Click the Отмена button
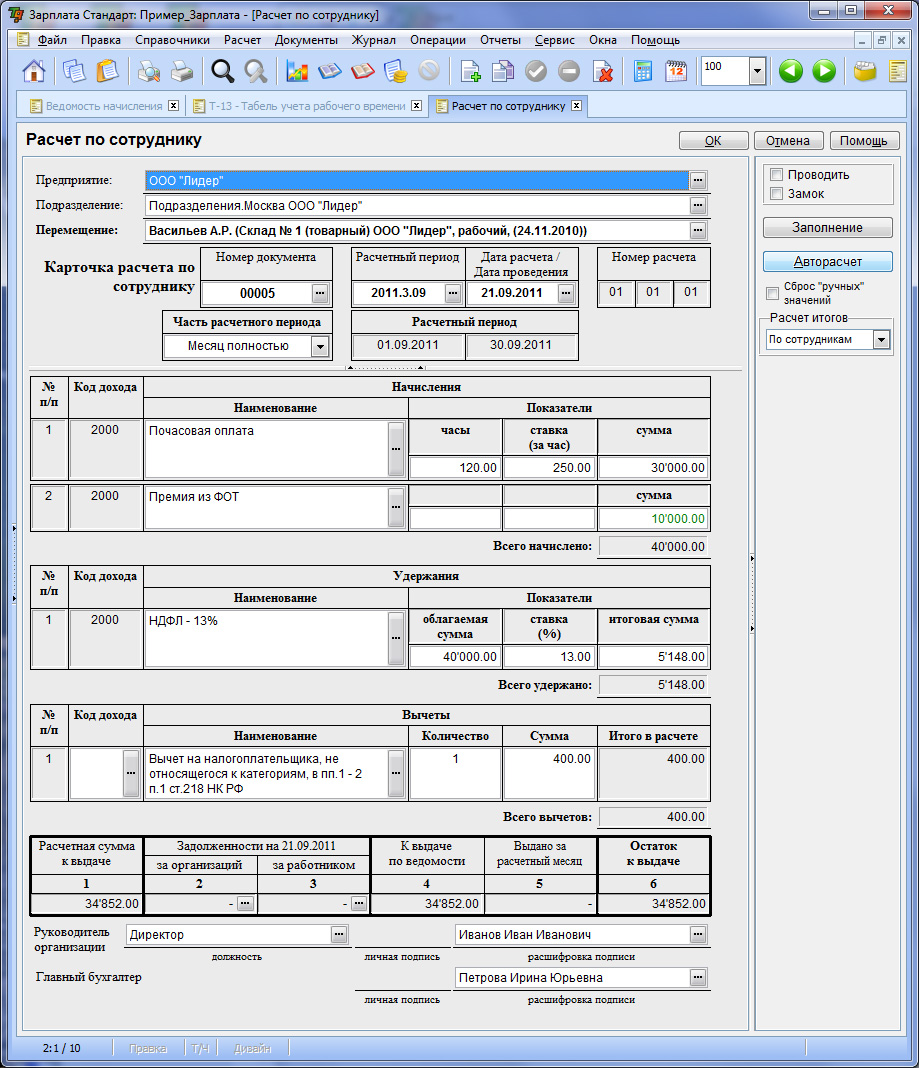Screen dimensions: 919x1068 point(788,140)
